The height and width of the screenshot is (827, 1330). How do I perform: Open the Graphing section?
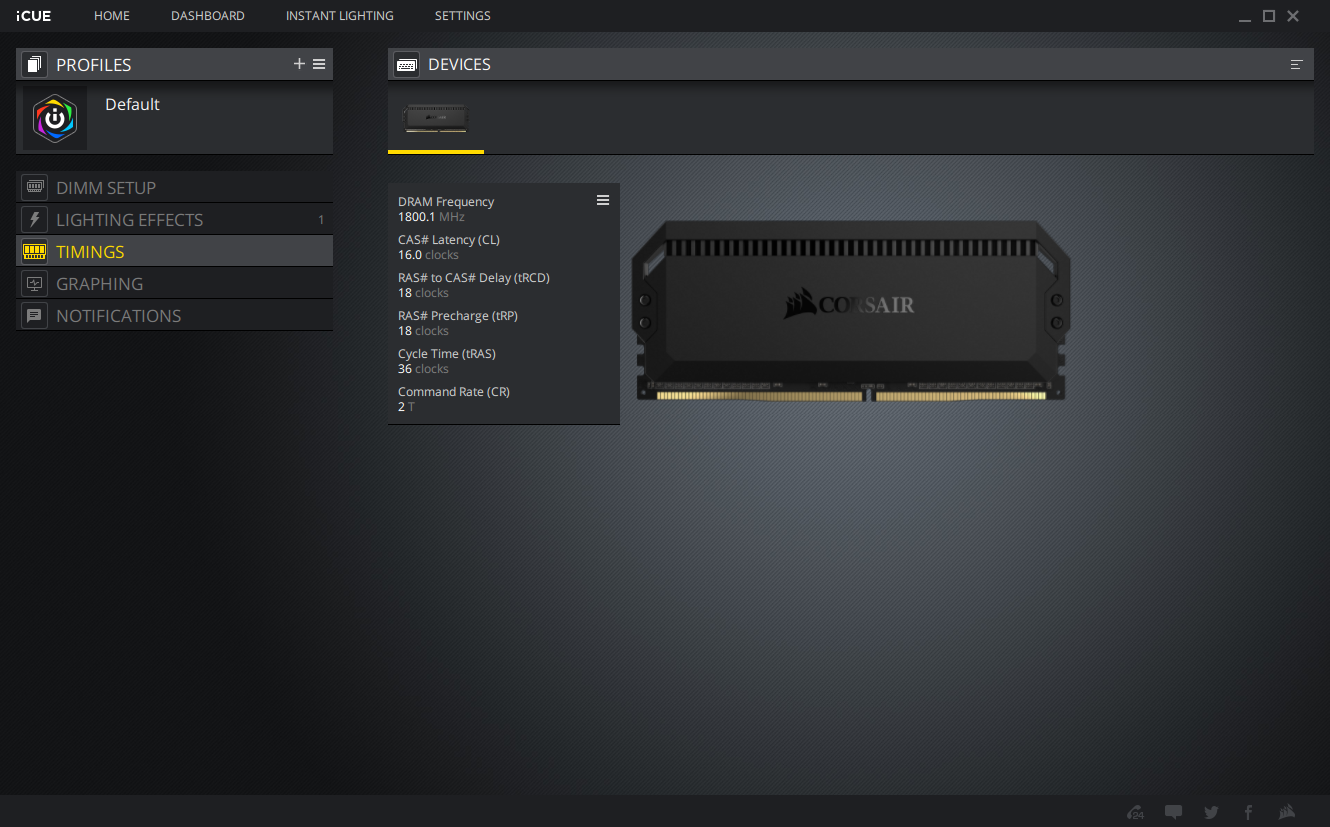click(x=174, y=283)
